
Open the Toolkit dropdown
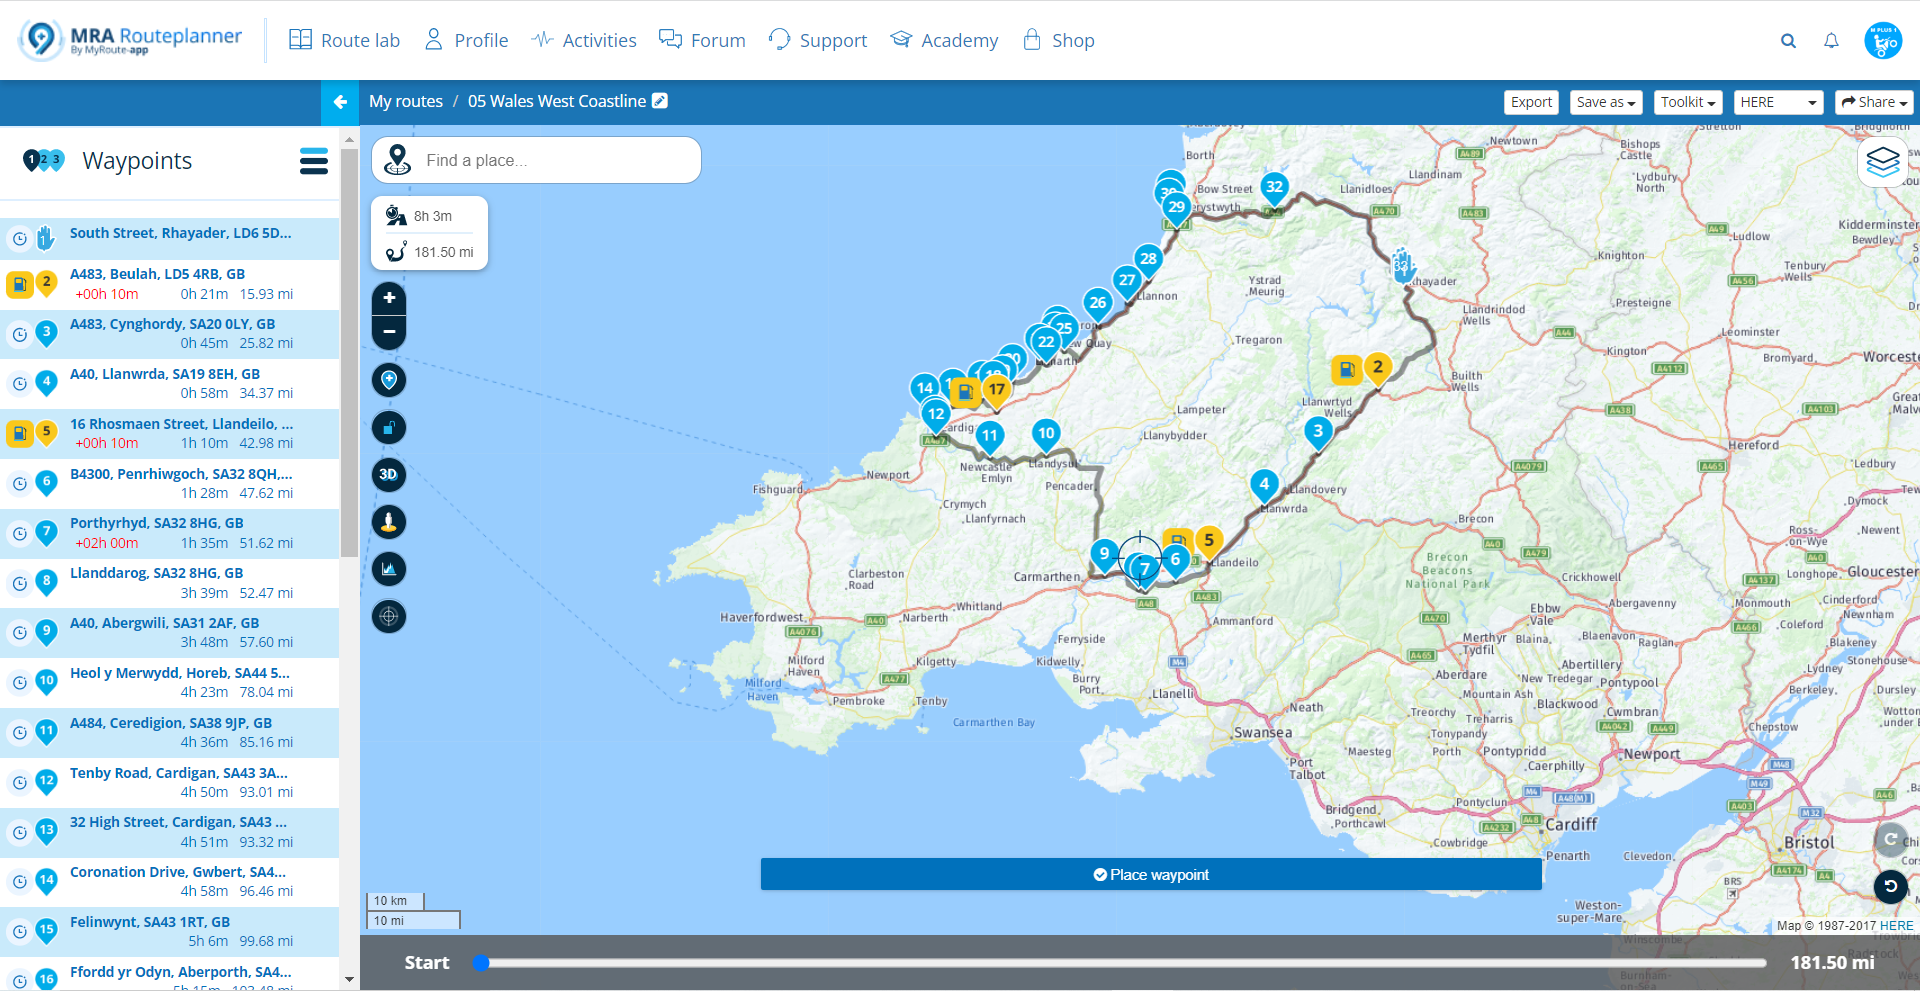click(x=1688, y=102)
